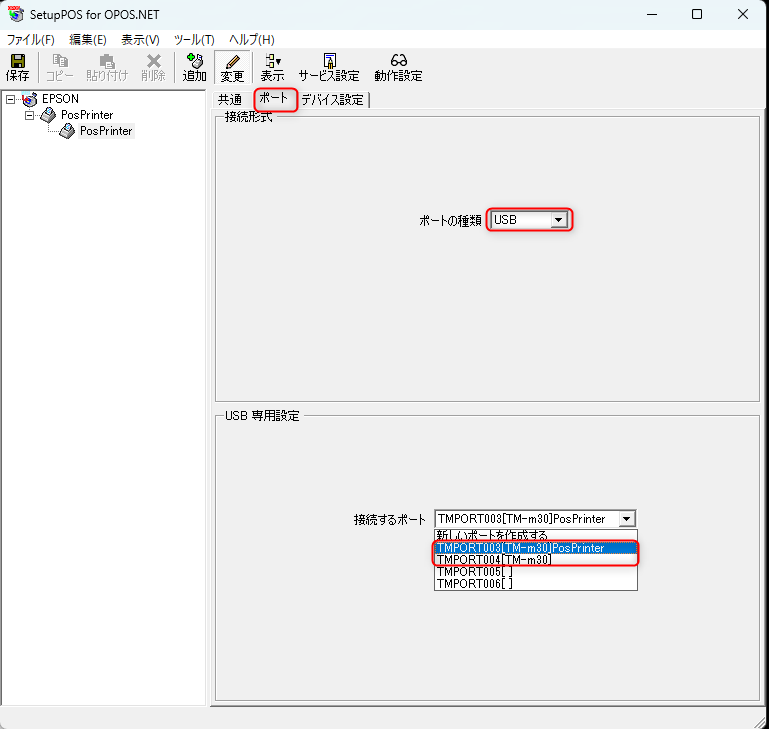Click the 追加 (Add) toolbar icon

(195, 67)
